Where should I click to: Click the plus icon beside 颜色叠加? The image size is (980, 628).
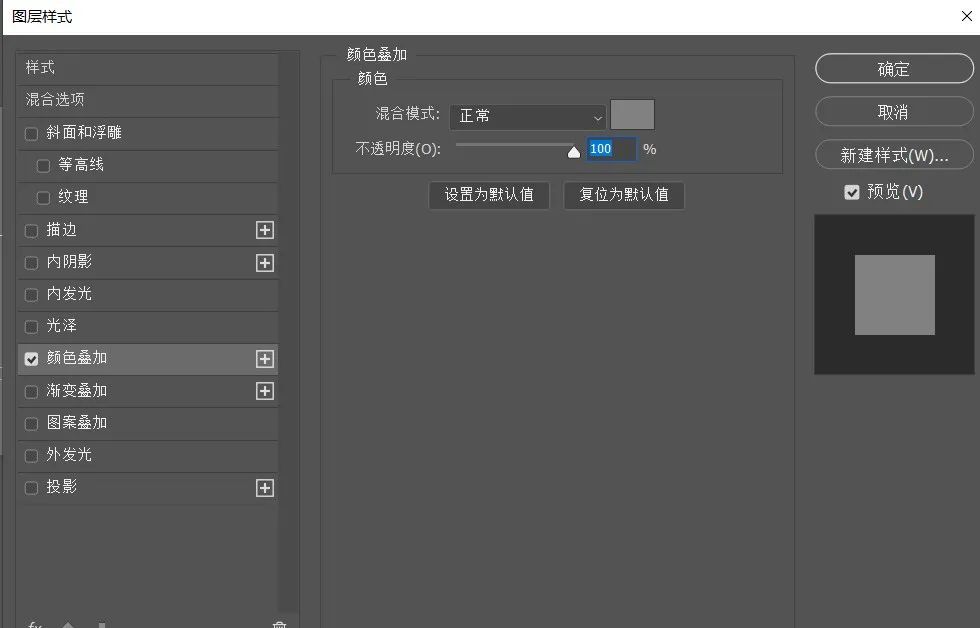coord(264,359)
